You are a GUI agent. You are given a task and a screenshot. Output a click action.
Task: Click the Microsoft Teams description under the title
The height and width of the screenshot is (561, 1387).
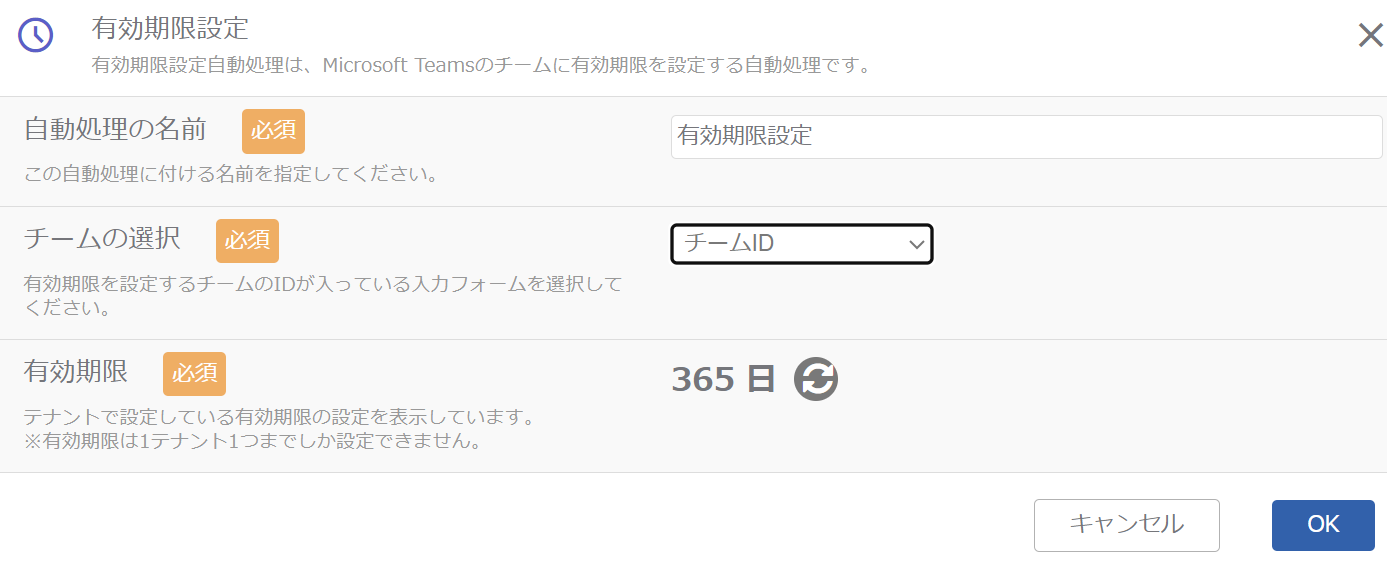[x=481, y=66]
